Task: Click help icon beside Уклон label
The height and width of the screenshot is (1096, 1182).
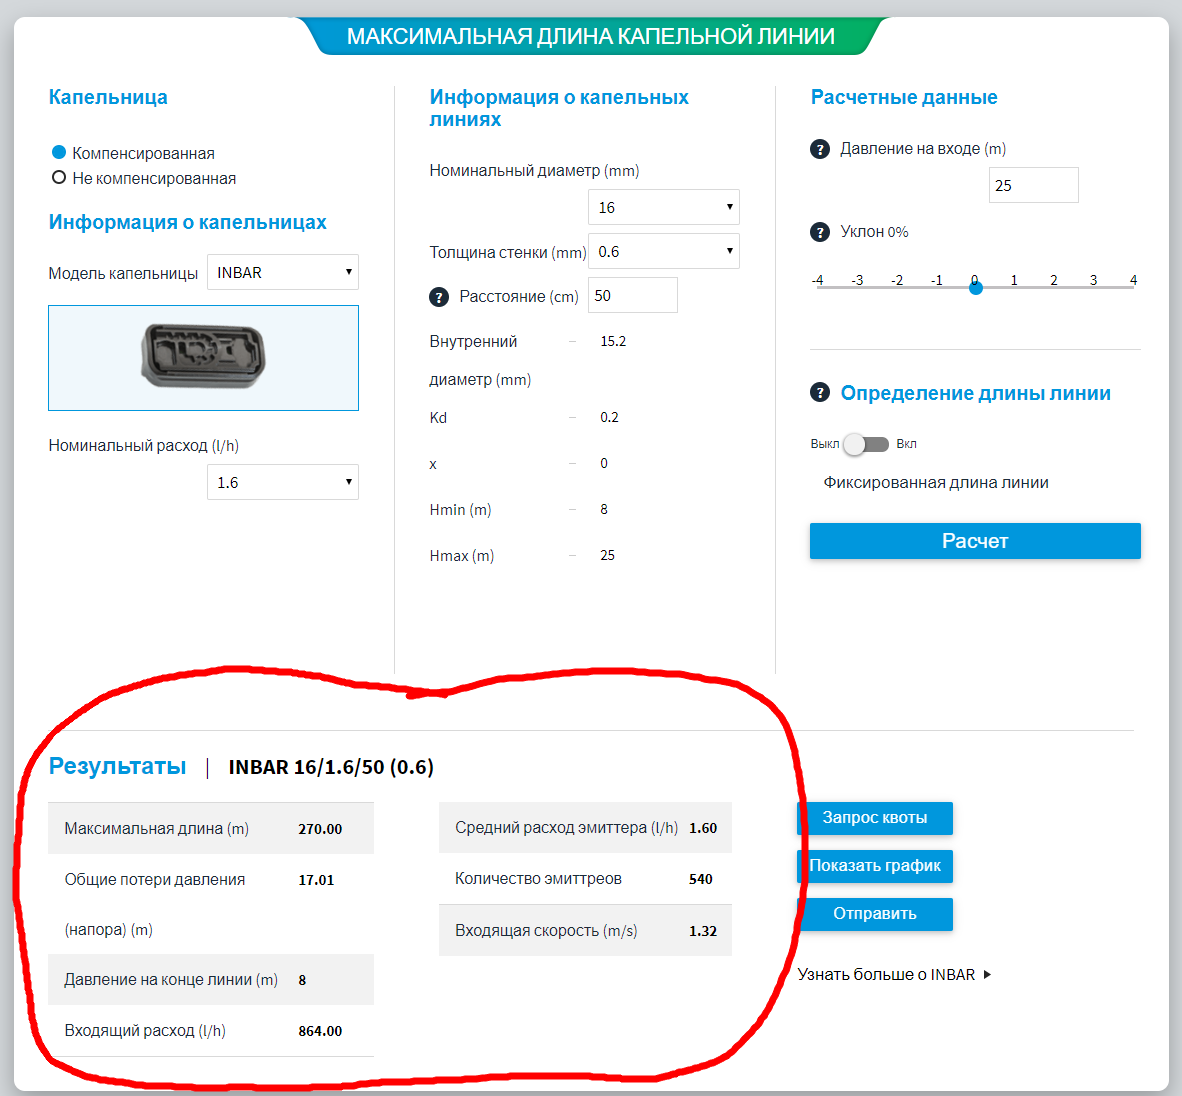Action: (x=820, y=232)
